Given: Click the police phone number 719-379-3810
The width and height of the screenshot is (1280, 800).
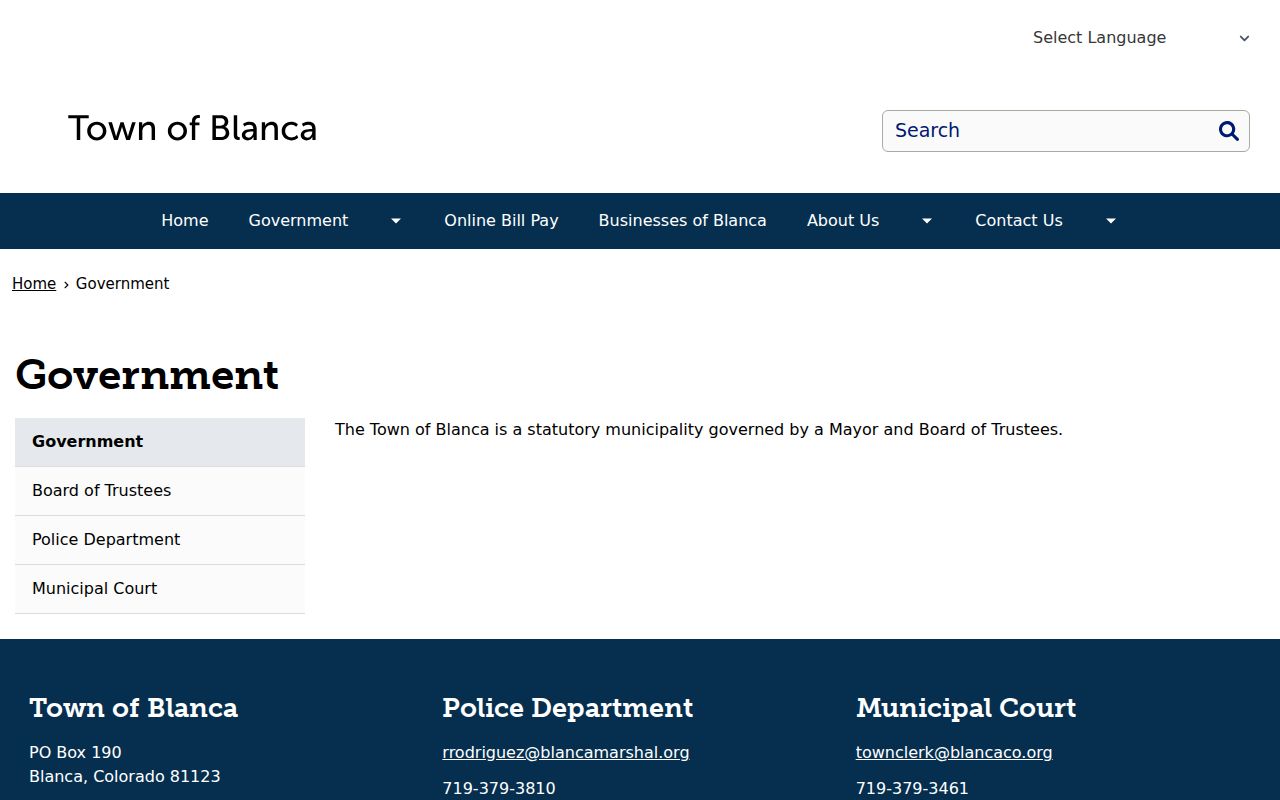Looking at the screenshot, I should pyautogui.click(x=499, y=789).
